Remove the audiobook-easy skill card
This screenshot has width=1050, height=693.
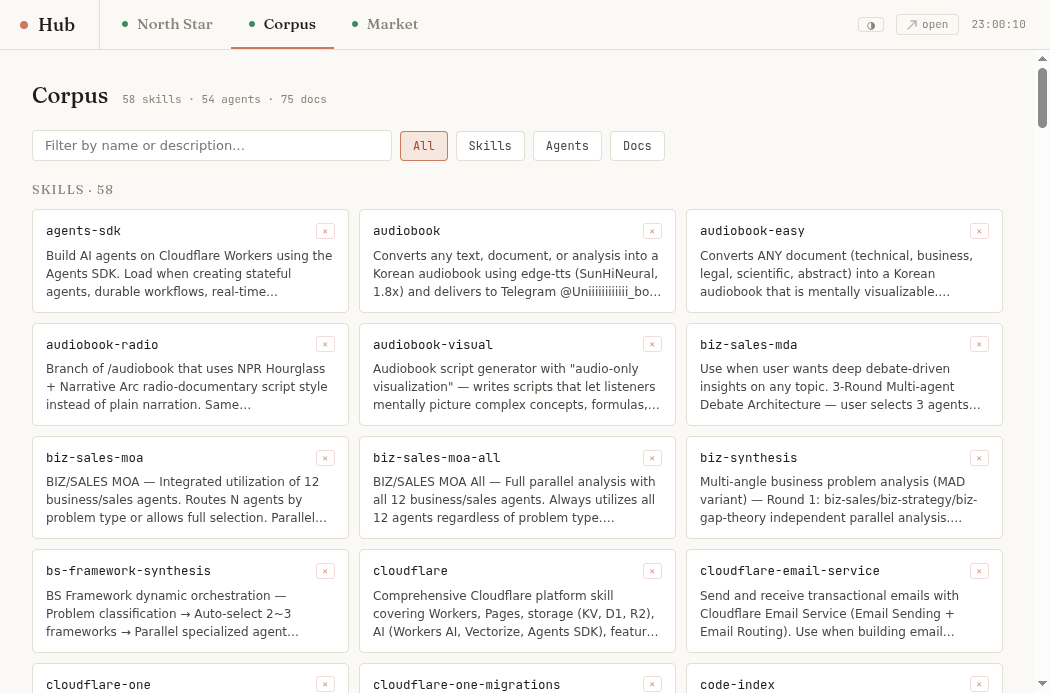pyautogui.click(x=979, y=231)
